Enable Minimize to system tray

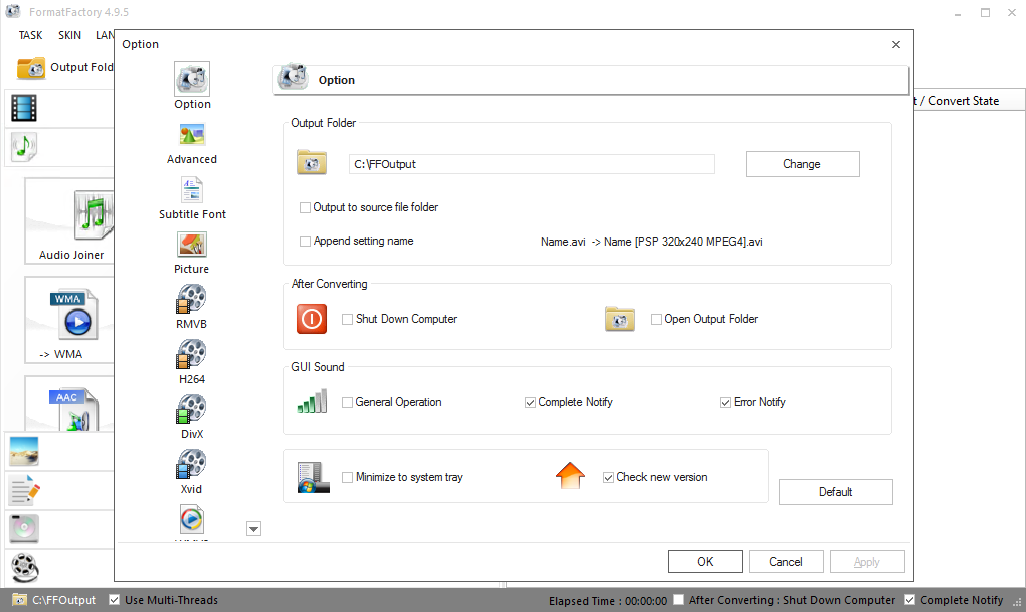(x=347, y=477)
